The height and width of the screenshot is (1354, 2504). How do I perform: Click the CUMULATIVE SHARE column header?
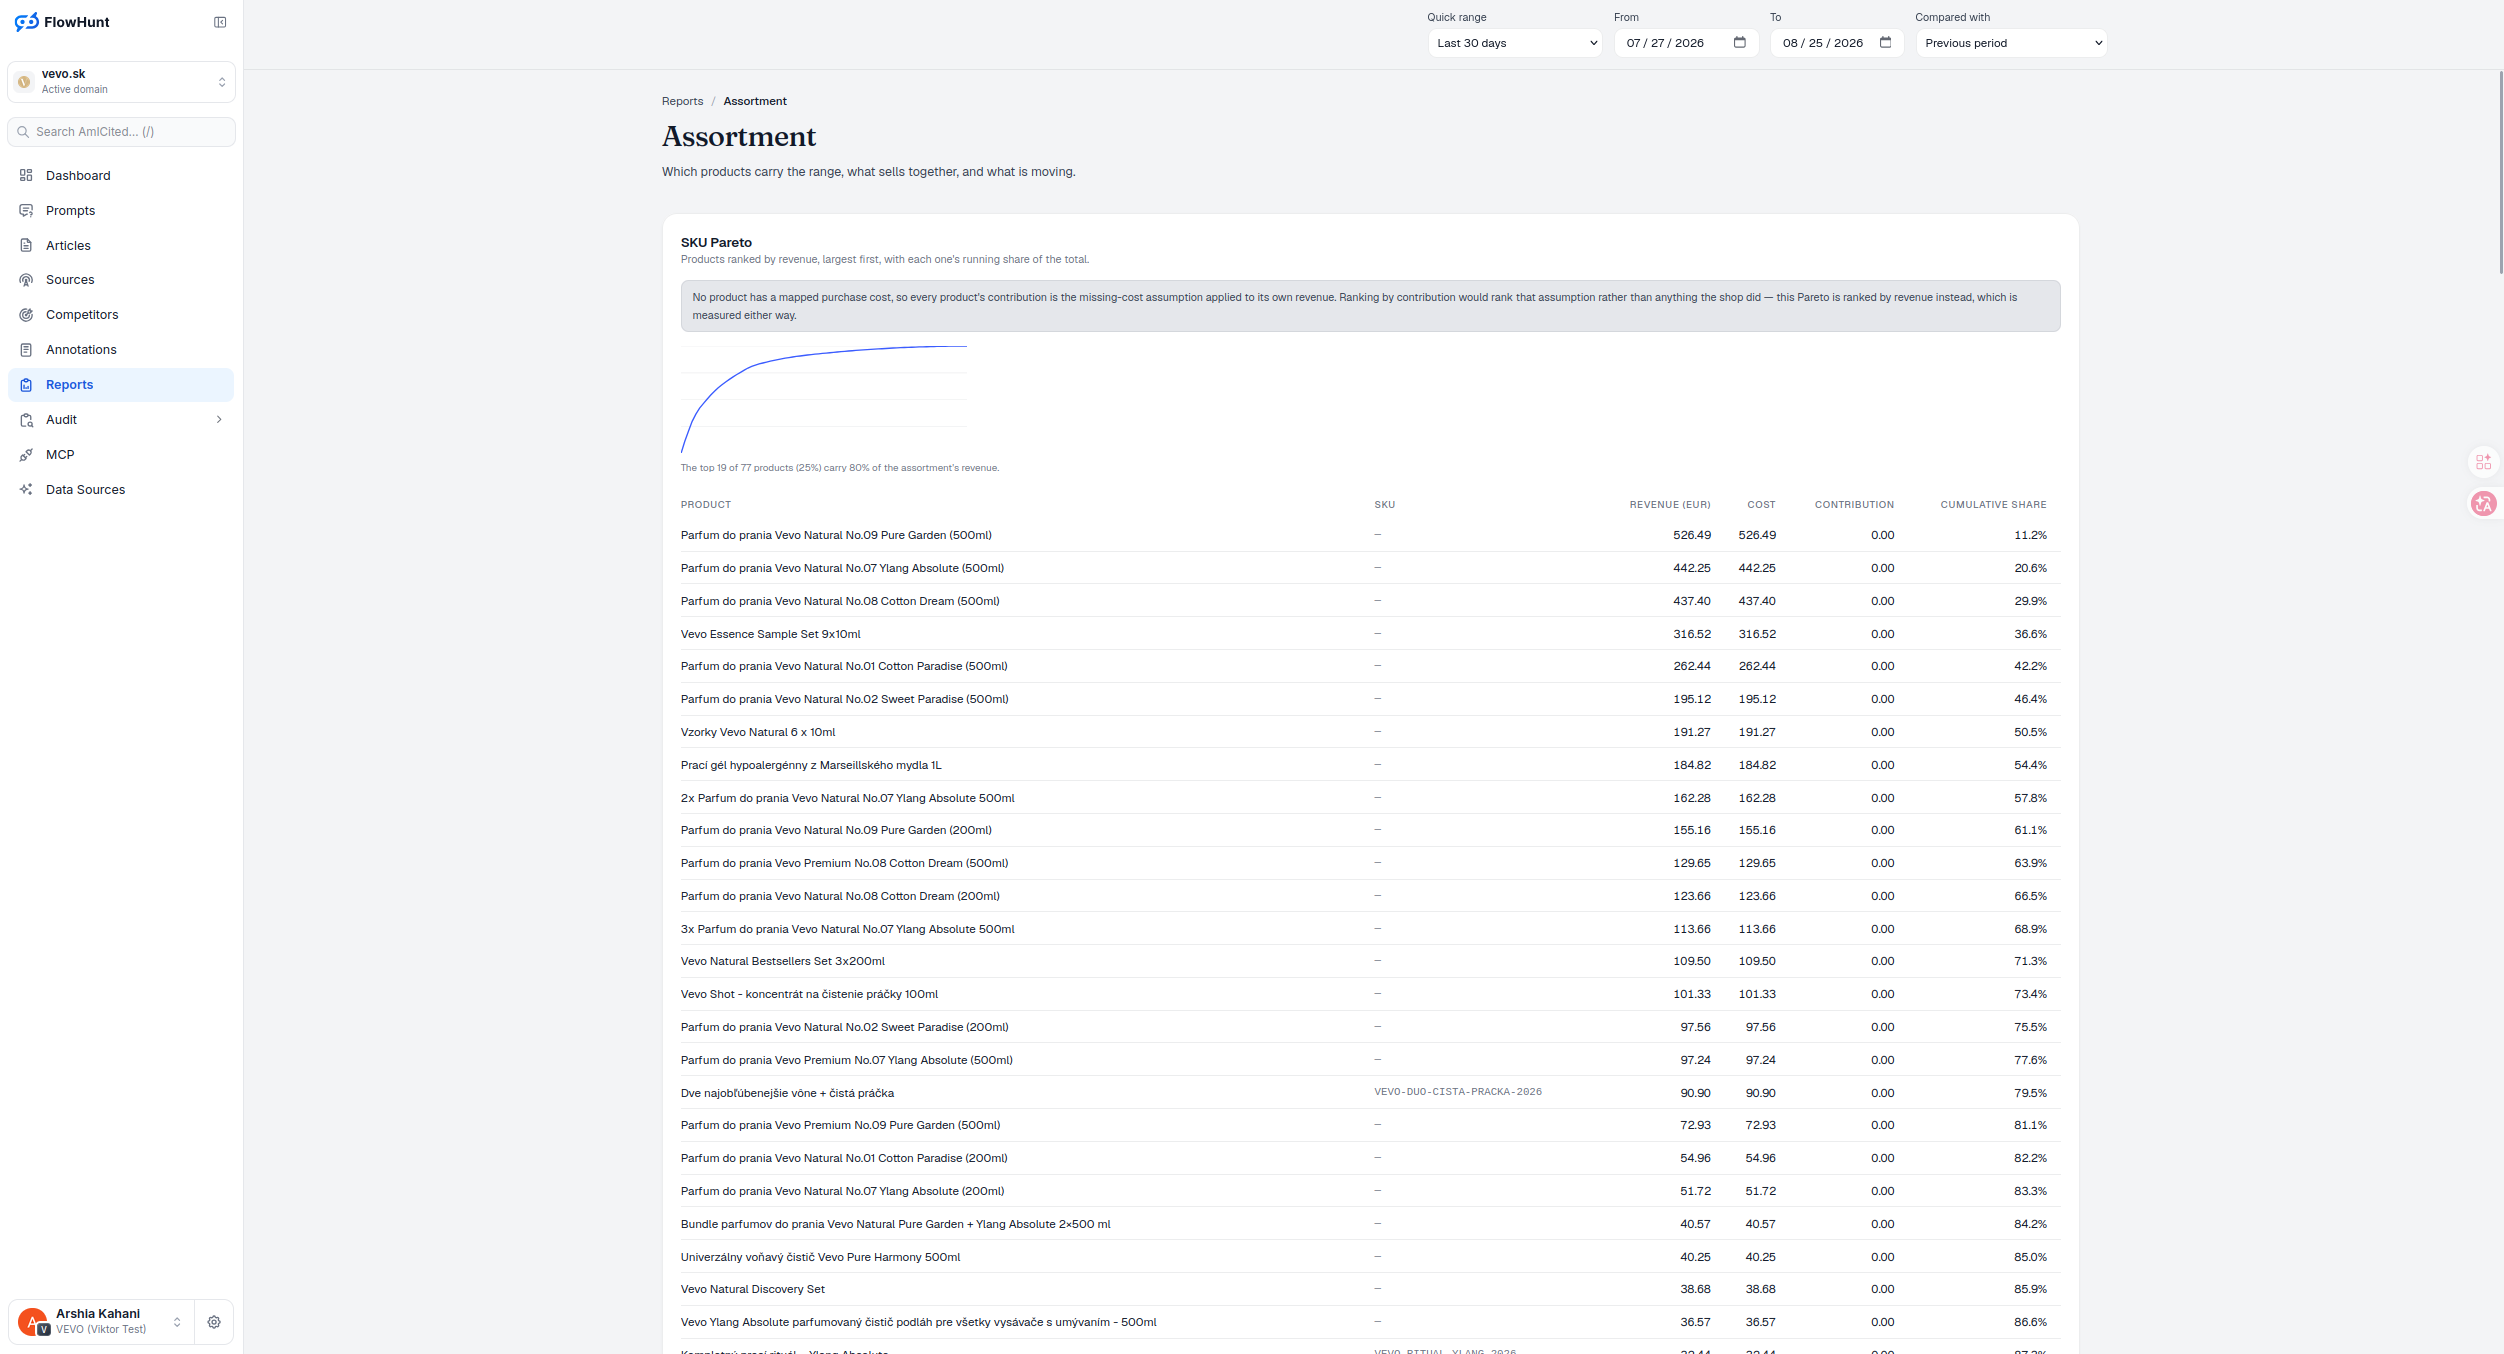1993,505
